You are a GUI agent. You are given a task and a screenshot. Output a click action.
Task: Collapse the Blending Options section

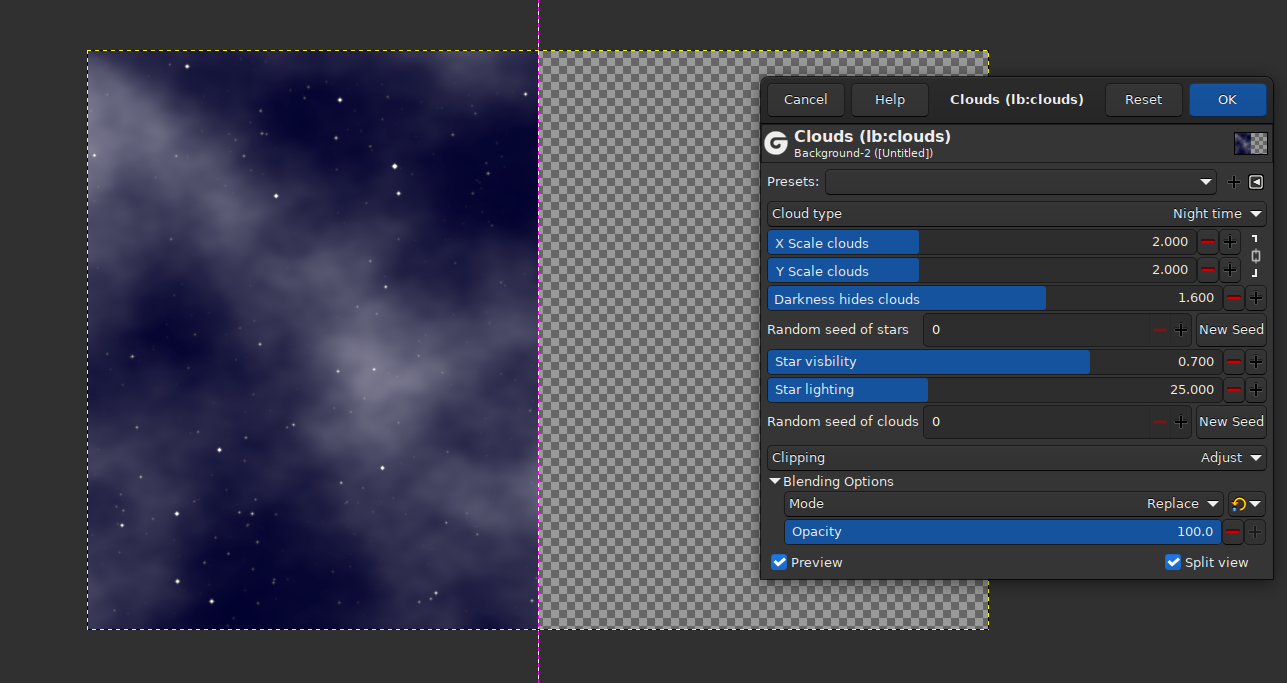pos(775,481)
